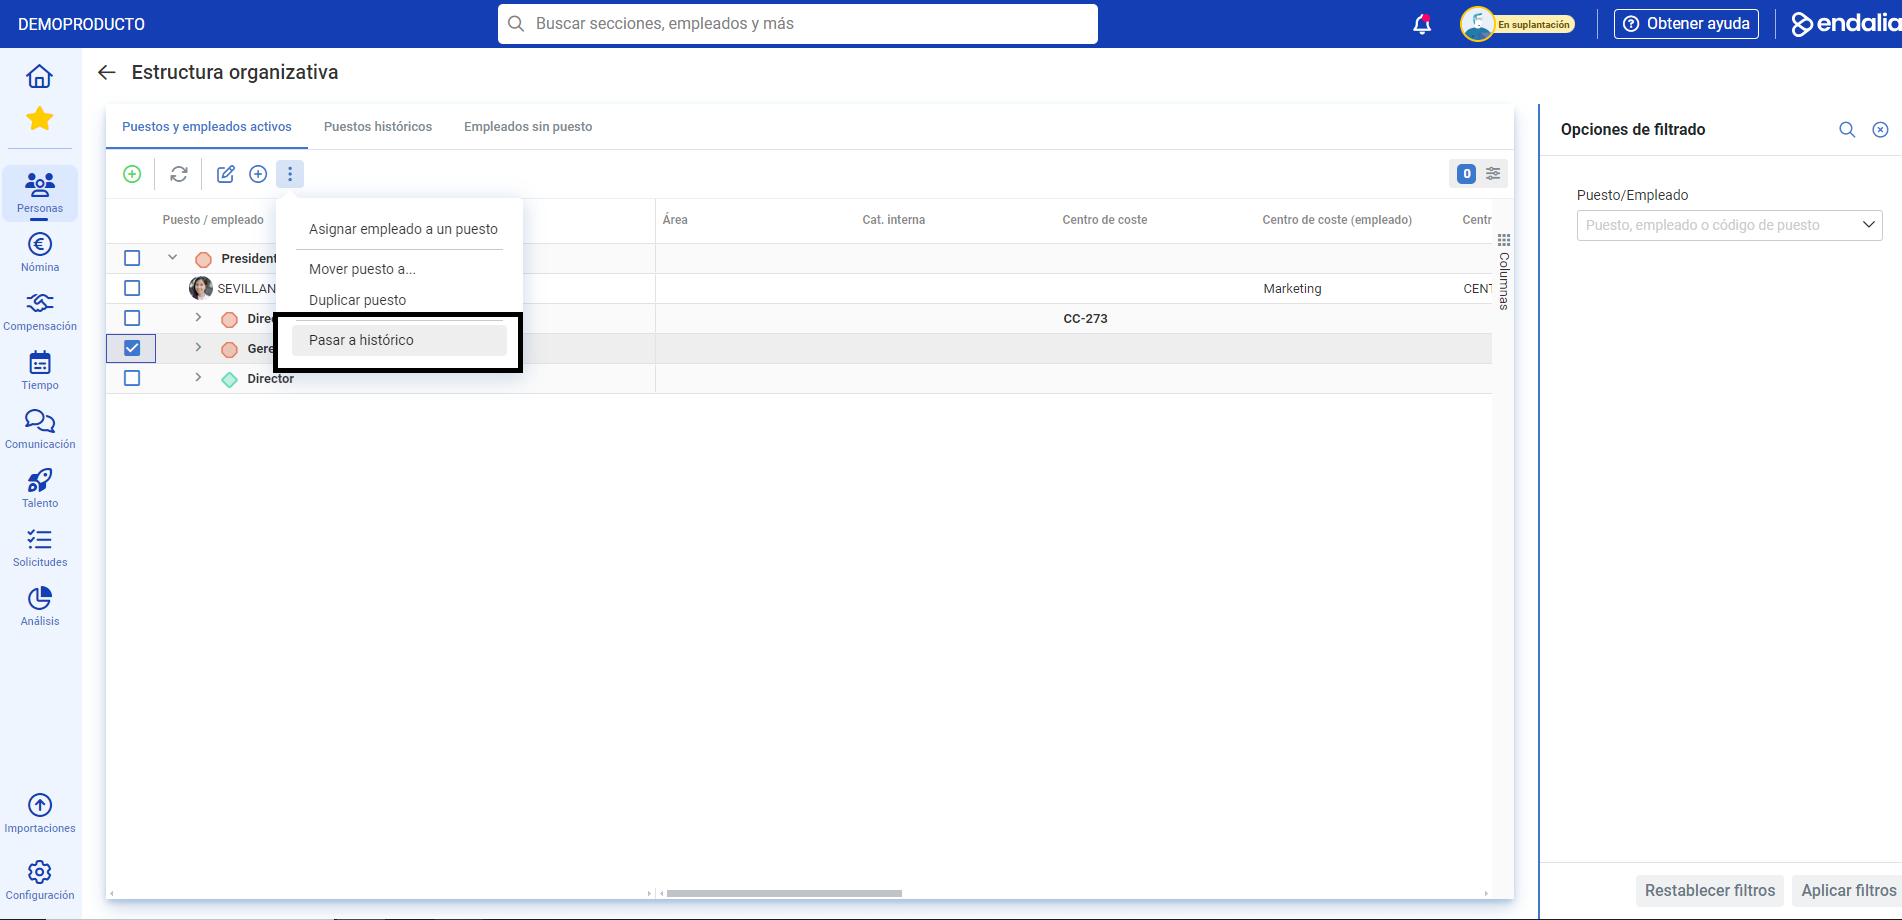Viewport: 1902px width, 920px height.
Task: Click the green add-position plus icon
Action: click(132, 174)
